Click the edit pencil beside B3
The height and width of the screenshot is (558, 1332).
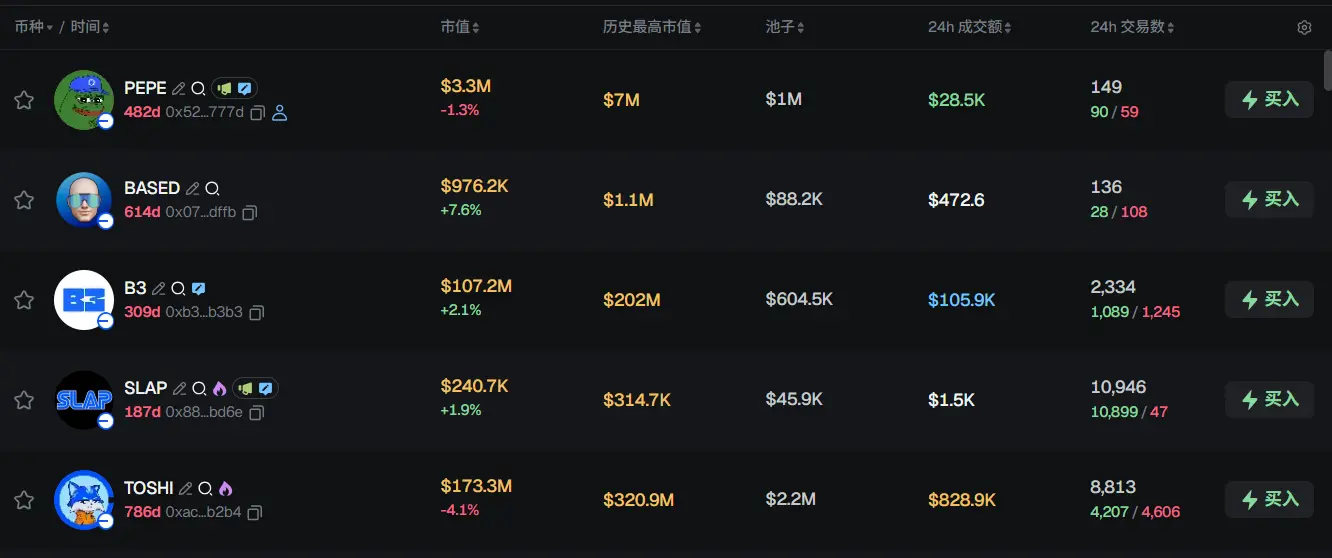(158, 288)
